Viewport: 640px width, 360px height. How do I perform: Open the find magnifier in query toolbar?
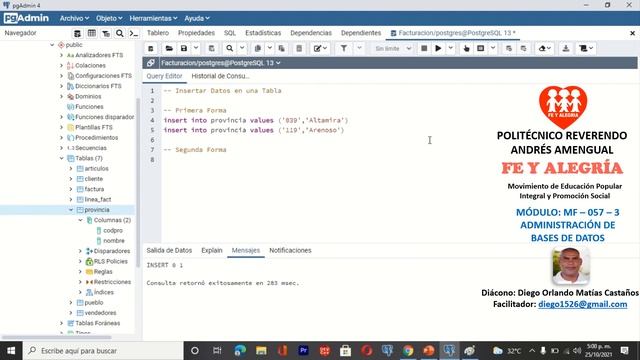pos(230,49)
